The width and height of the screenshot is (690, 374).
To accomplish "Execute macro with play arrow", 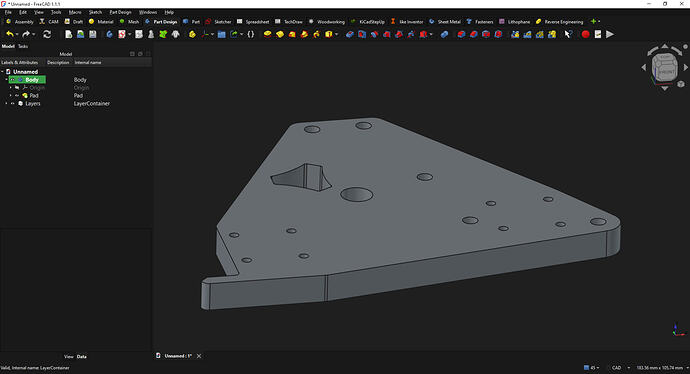I will coord(610,34).
